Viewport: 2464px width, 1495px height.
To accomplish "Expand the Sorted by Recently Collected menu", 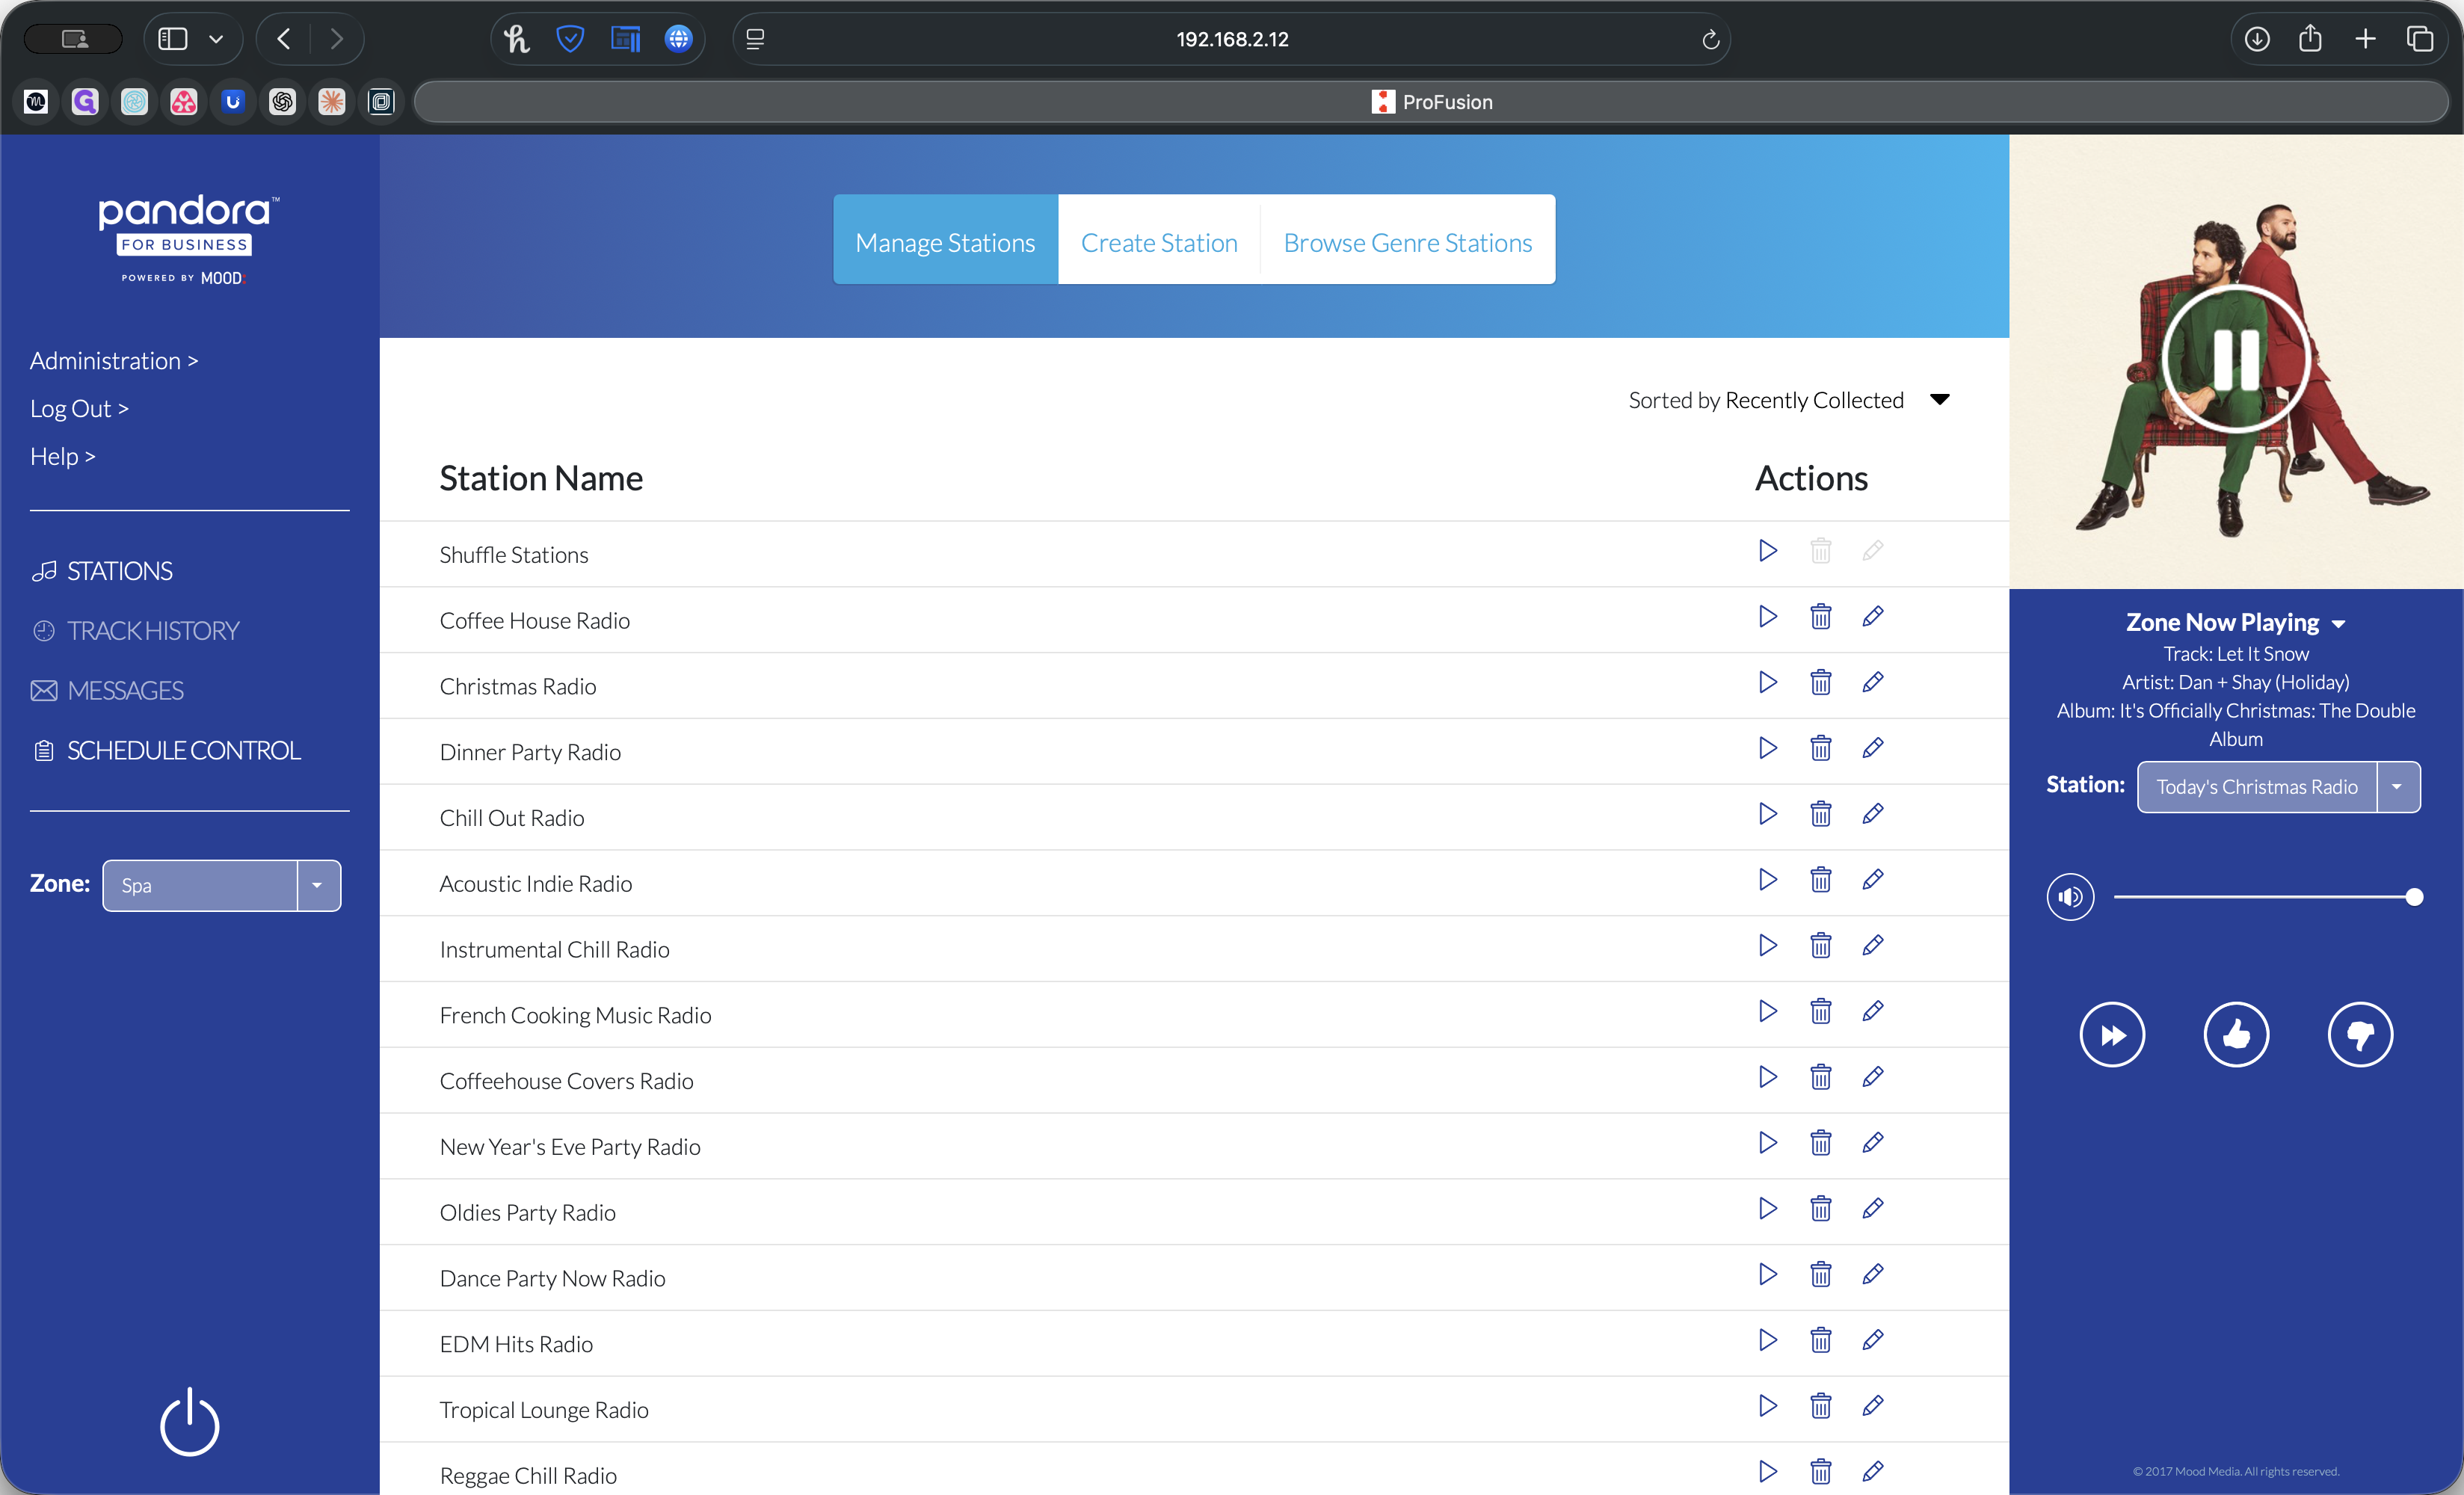I will point(1789,400).
